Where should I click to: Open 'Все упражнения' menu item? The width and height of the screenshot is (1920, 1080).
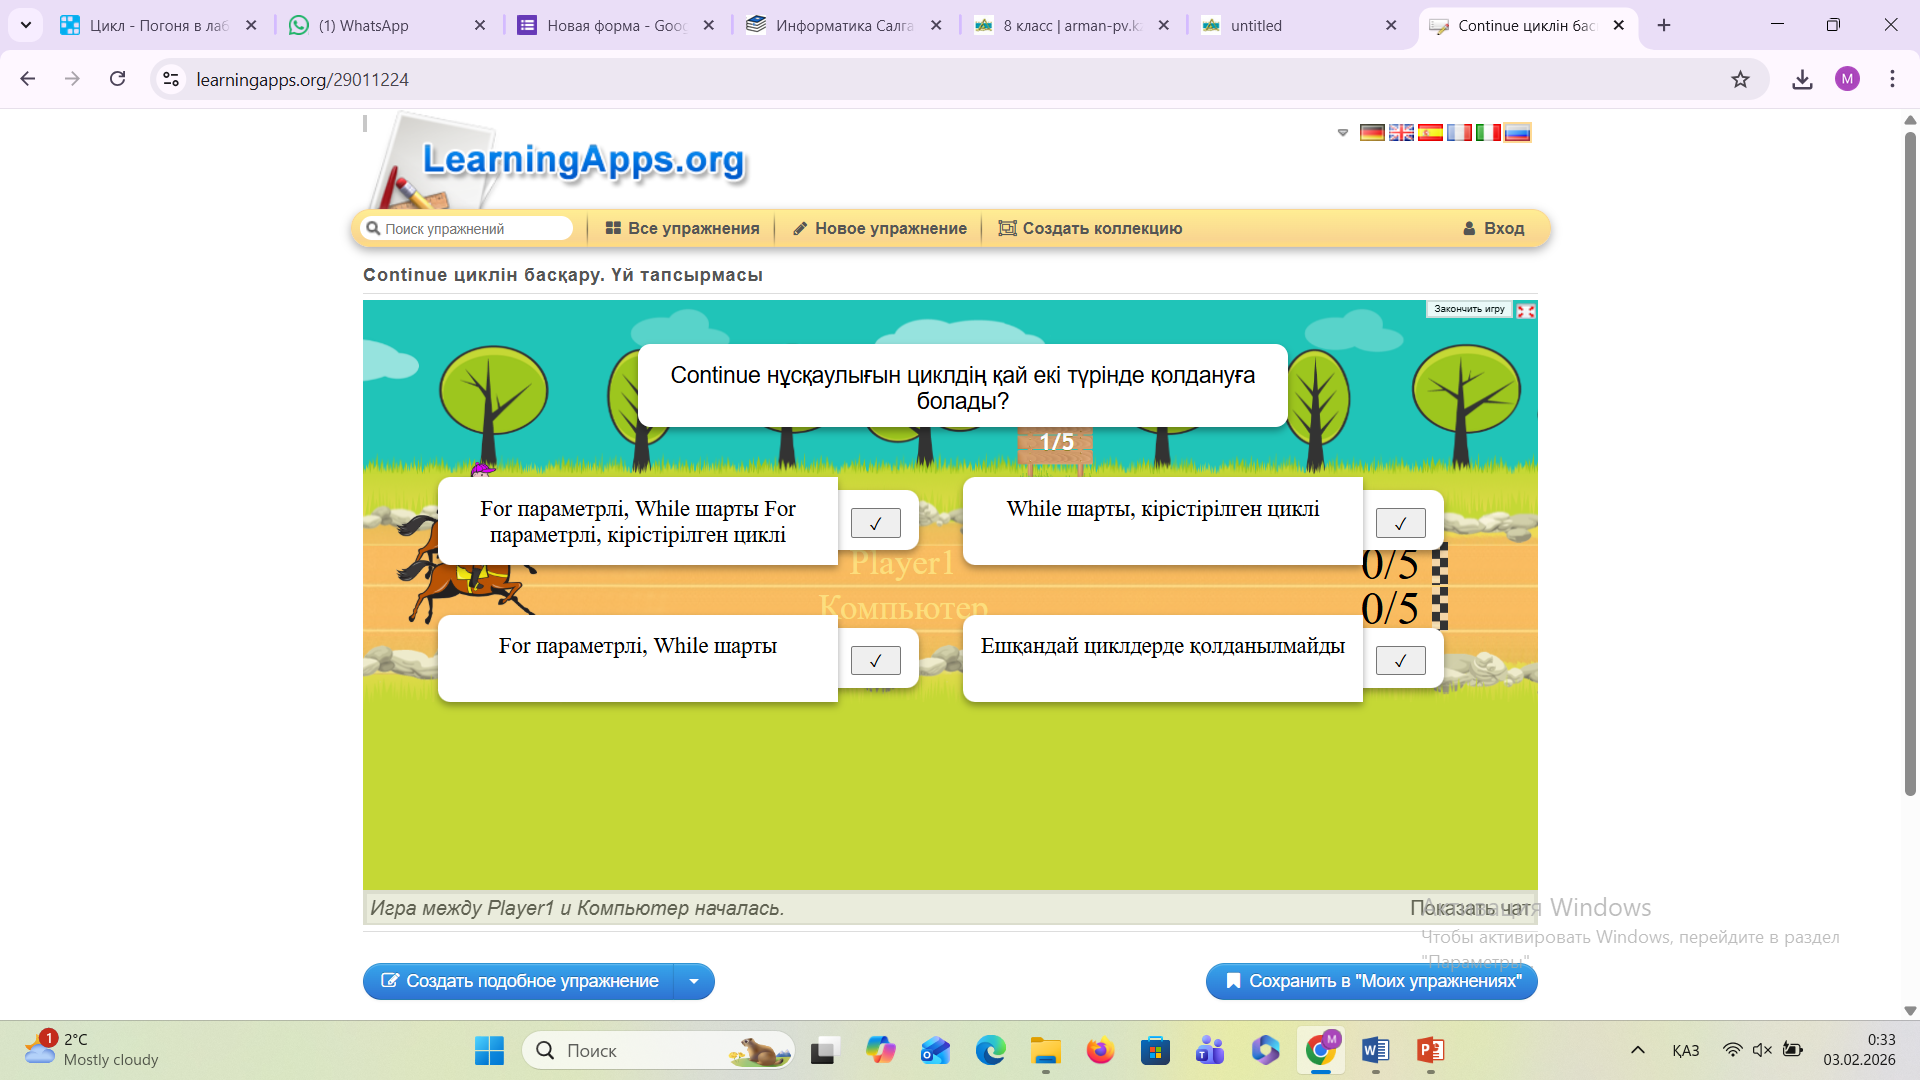pos(683,229)
